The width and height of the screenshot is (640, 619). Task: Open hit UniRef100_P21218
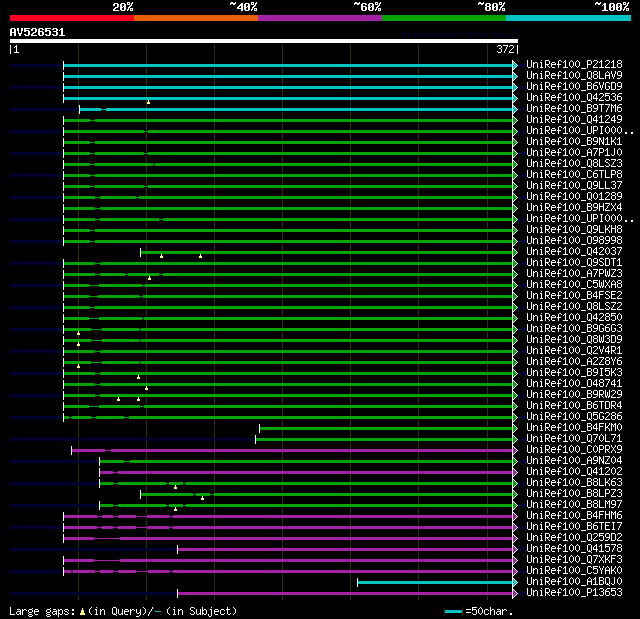pos(574,64)
